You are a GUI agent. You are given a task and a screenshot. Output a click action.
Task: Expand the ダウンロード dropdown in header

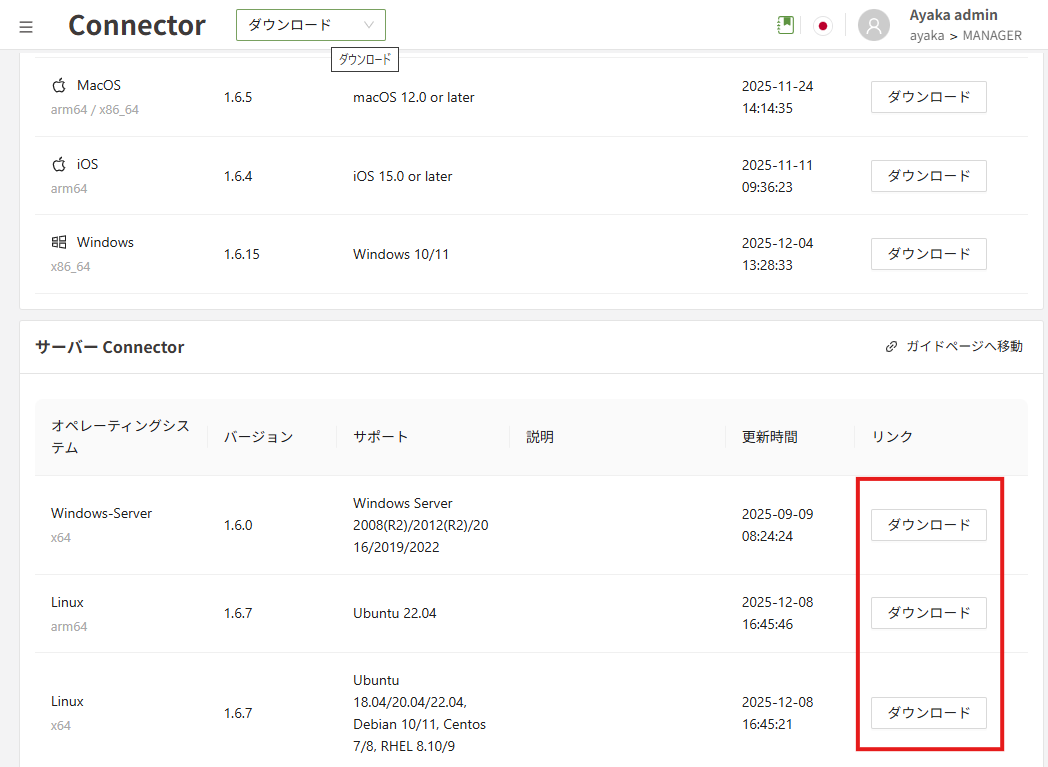coord(310,25)
